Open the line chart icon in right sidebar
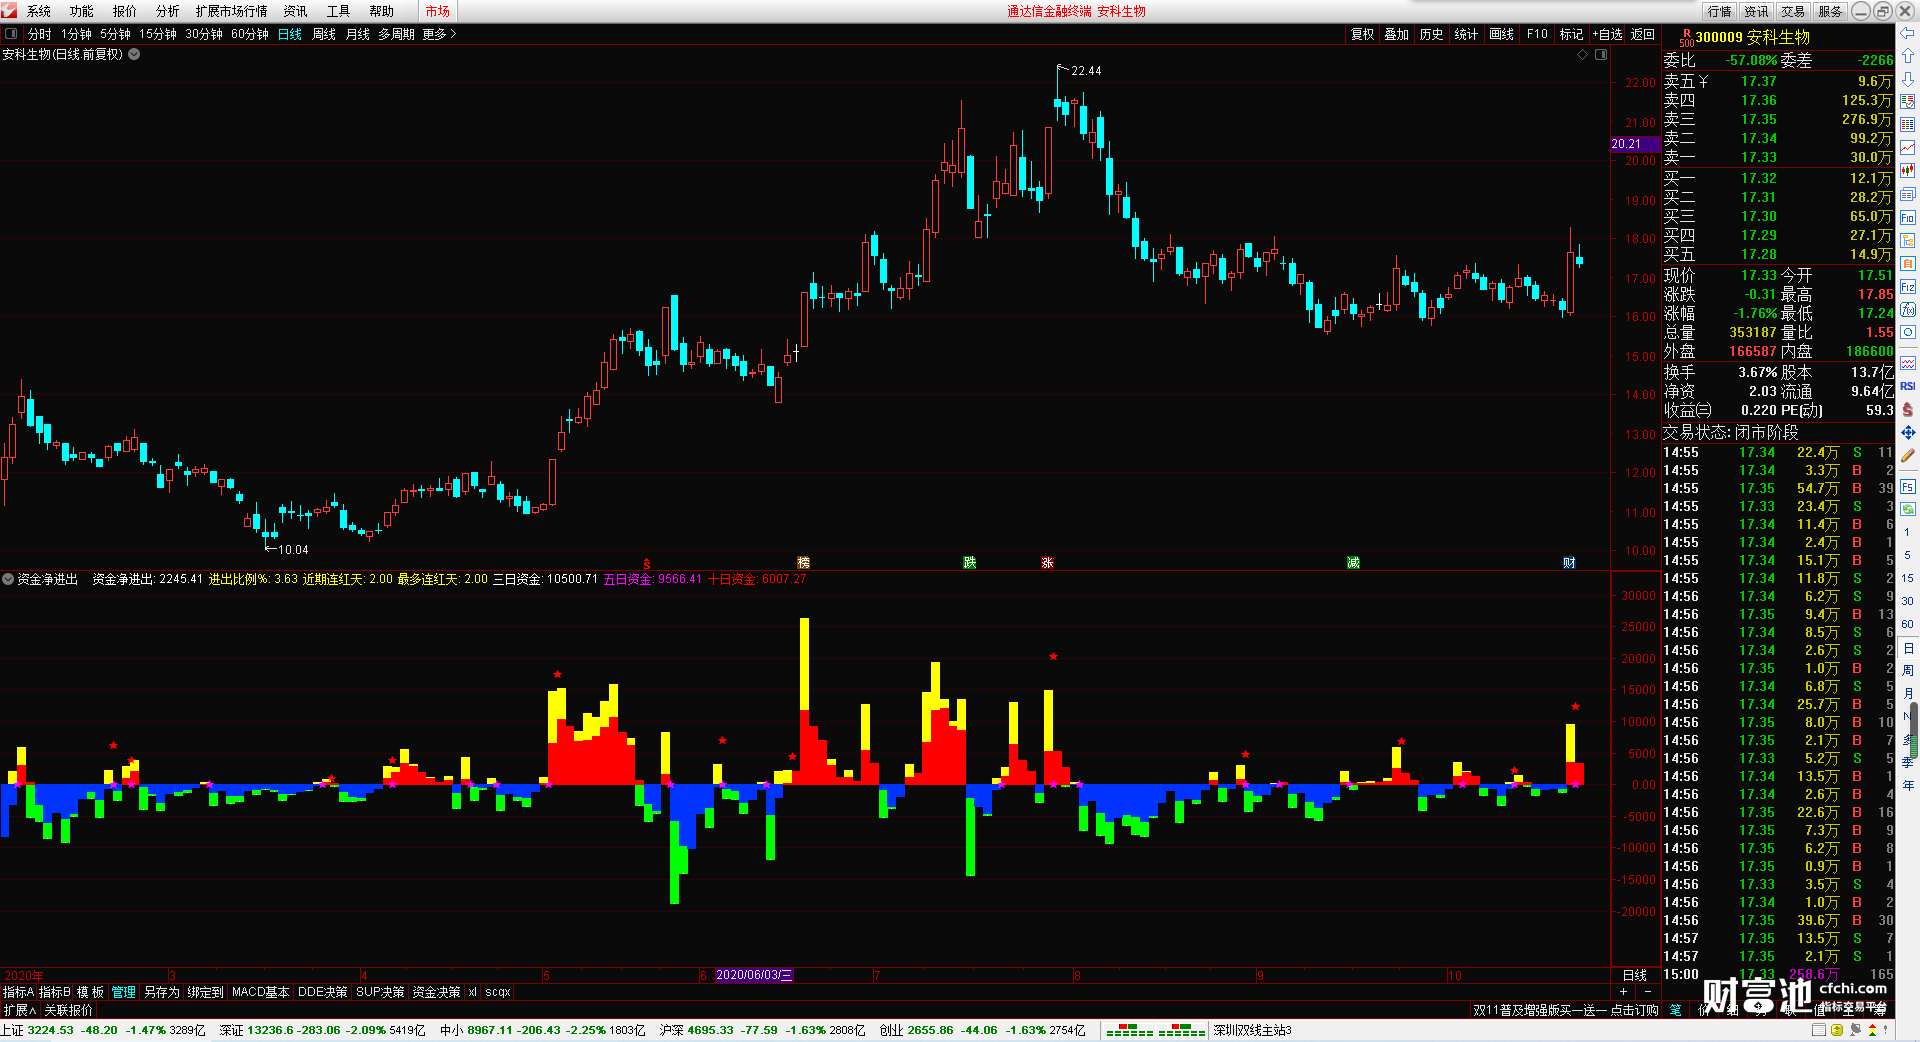Screen dimensions: 1920x1042 pyautogui.click(x=1908, y=148)
